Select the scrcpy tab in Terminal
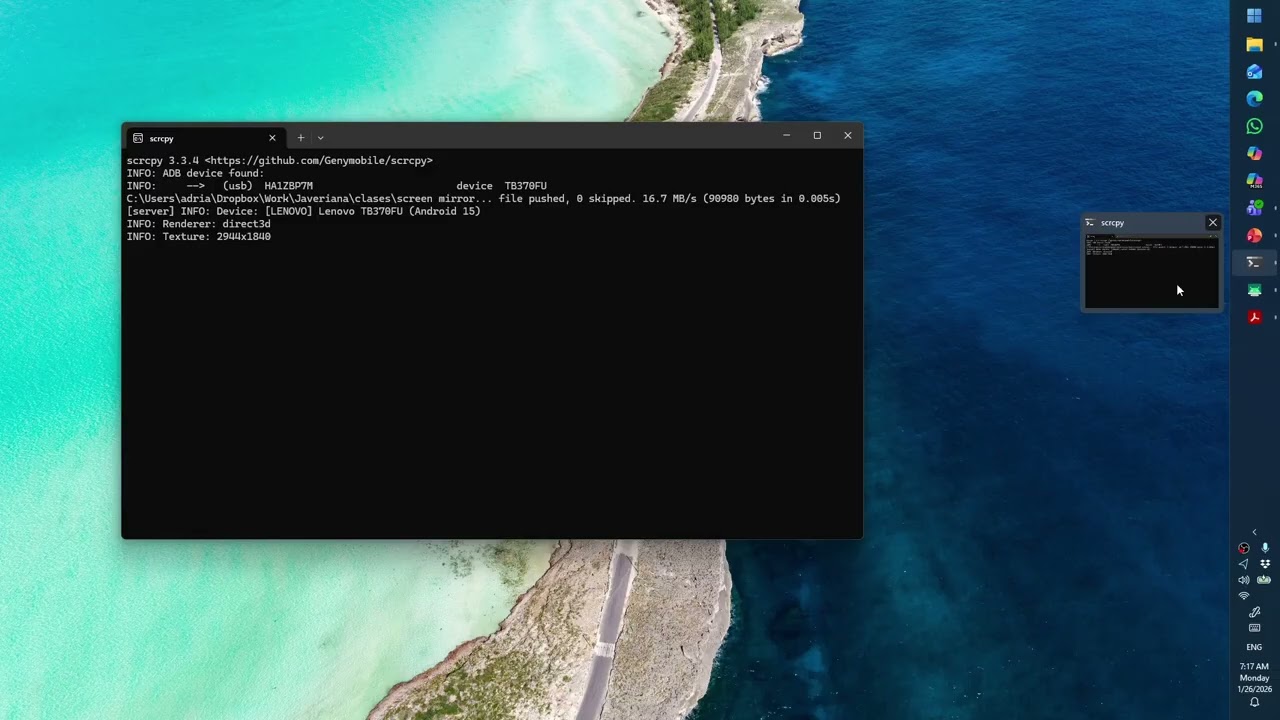Image resolution: width=1280 pixels, height=720 pixels. tap(204, 138)
